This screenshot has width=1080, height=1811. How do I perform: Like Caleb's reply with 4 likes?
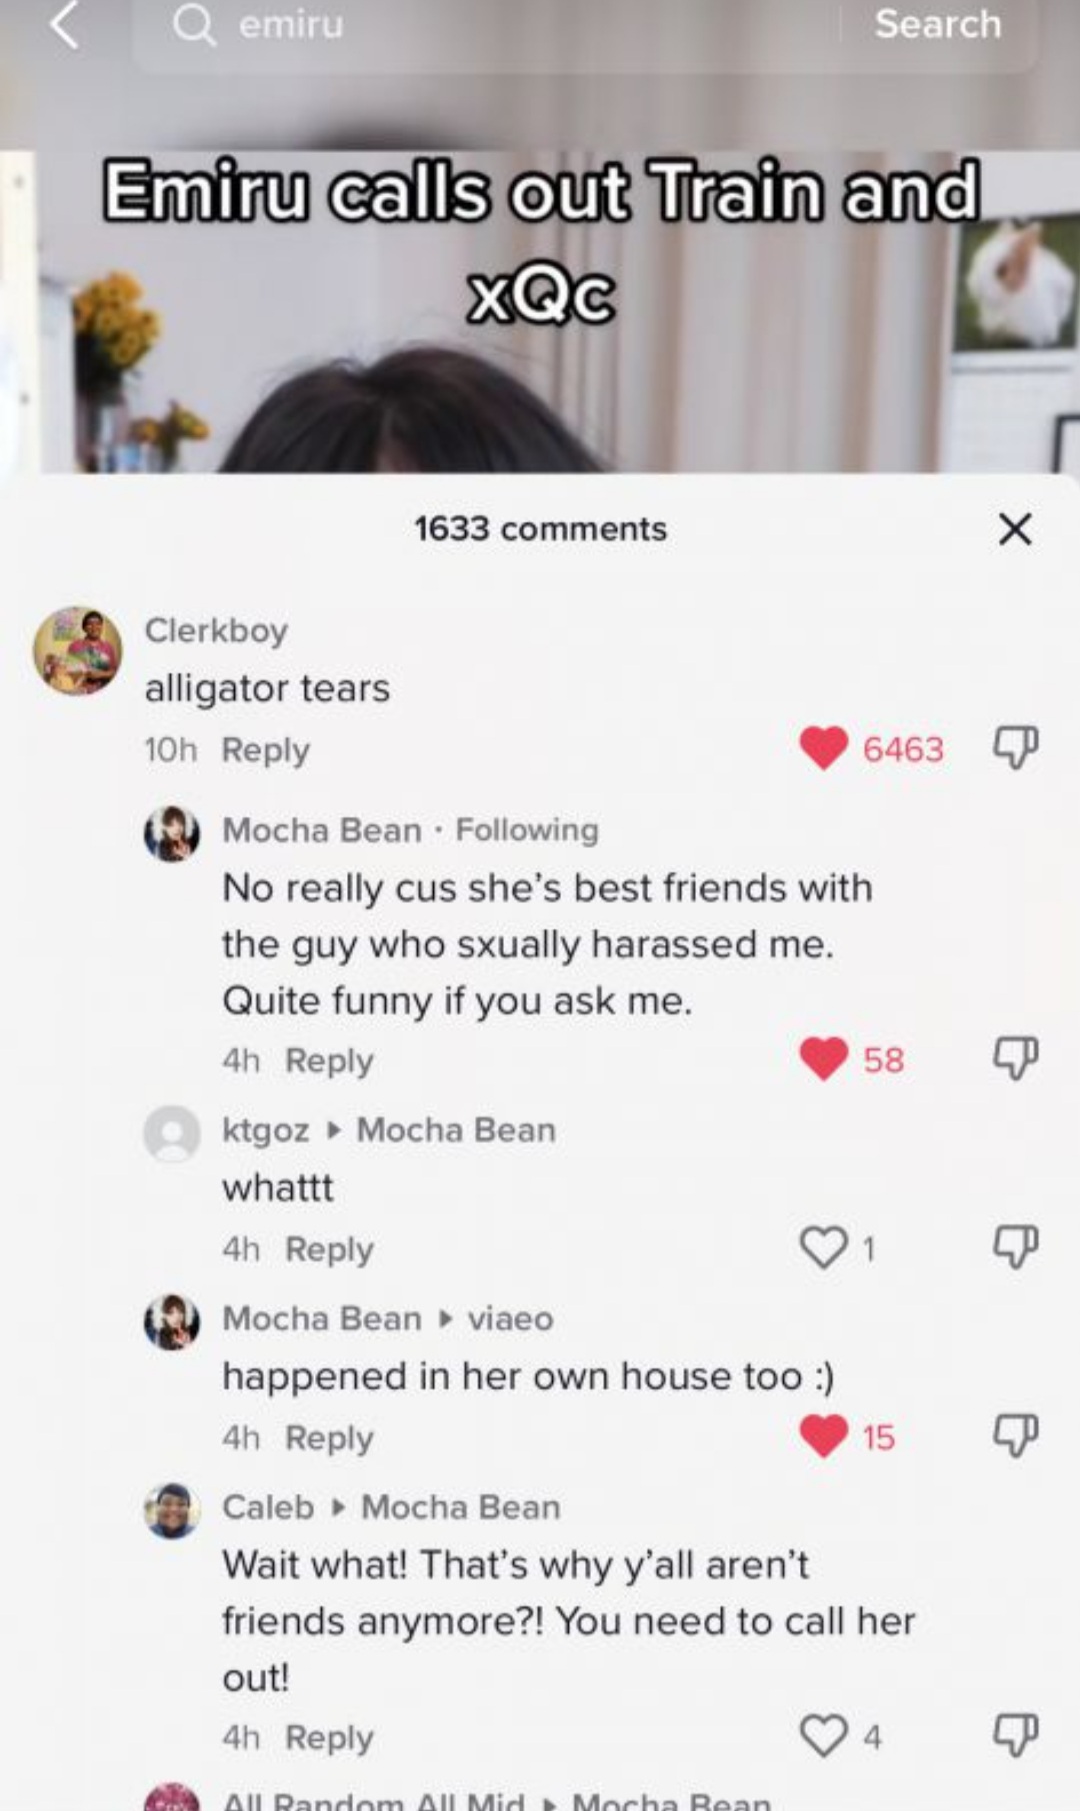[x=824, y=1735]
